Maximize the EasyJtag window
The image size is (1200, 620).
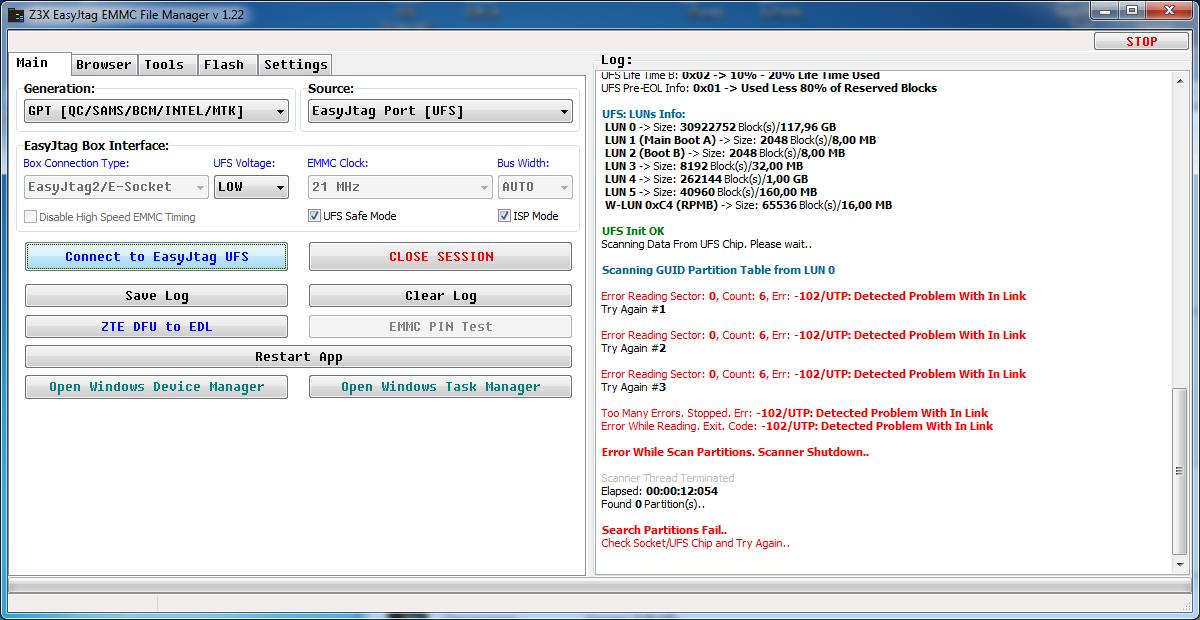1131,11
